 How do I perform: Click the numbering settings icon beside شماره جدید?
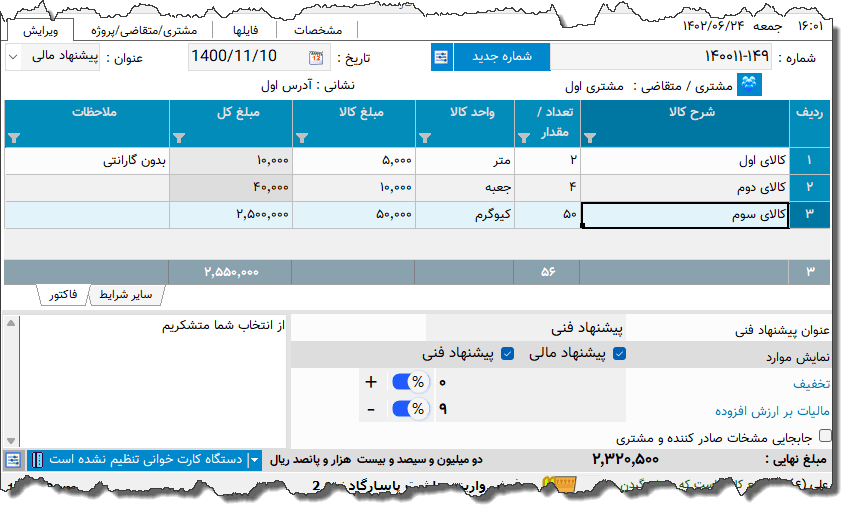click(x=441, y=57)
